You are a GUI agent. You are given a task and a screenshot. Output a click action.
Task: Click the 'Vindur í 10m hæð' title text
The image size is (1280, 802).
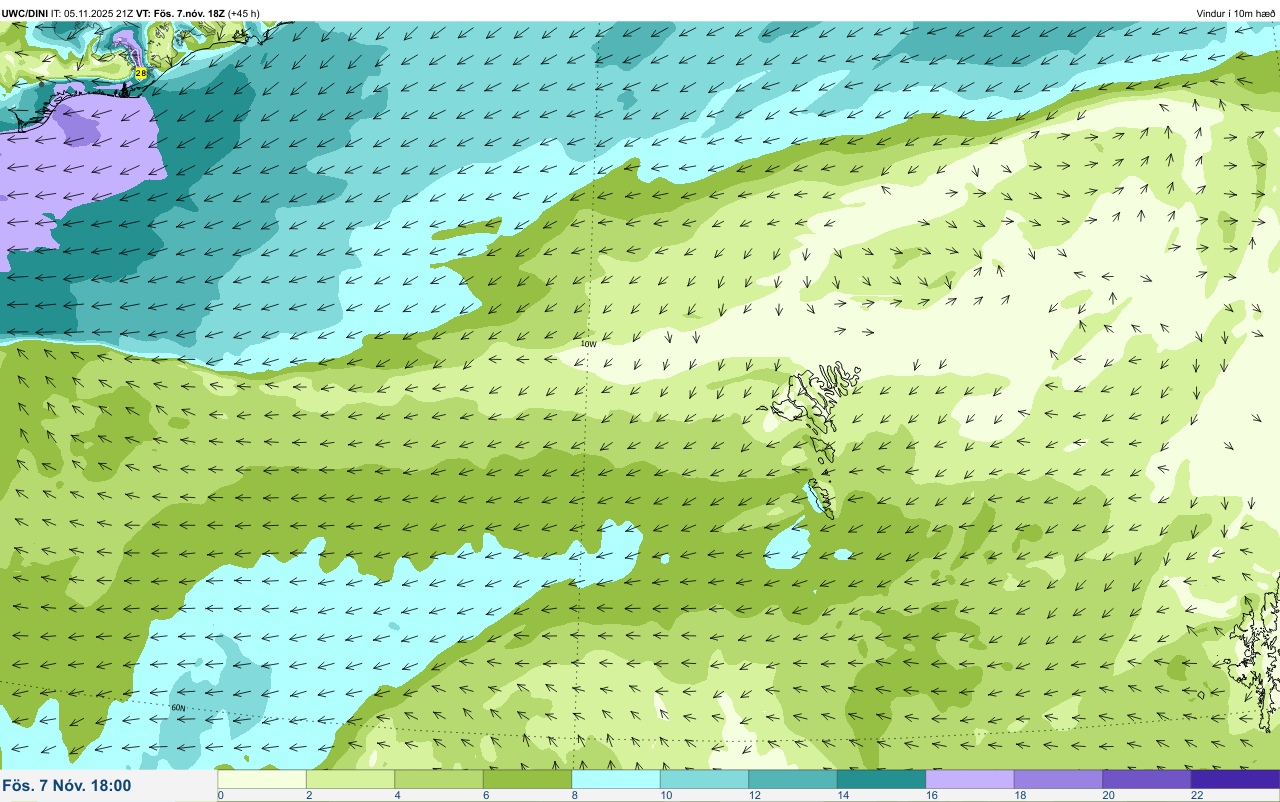pyautogui.click(x=1236, y=13)
